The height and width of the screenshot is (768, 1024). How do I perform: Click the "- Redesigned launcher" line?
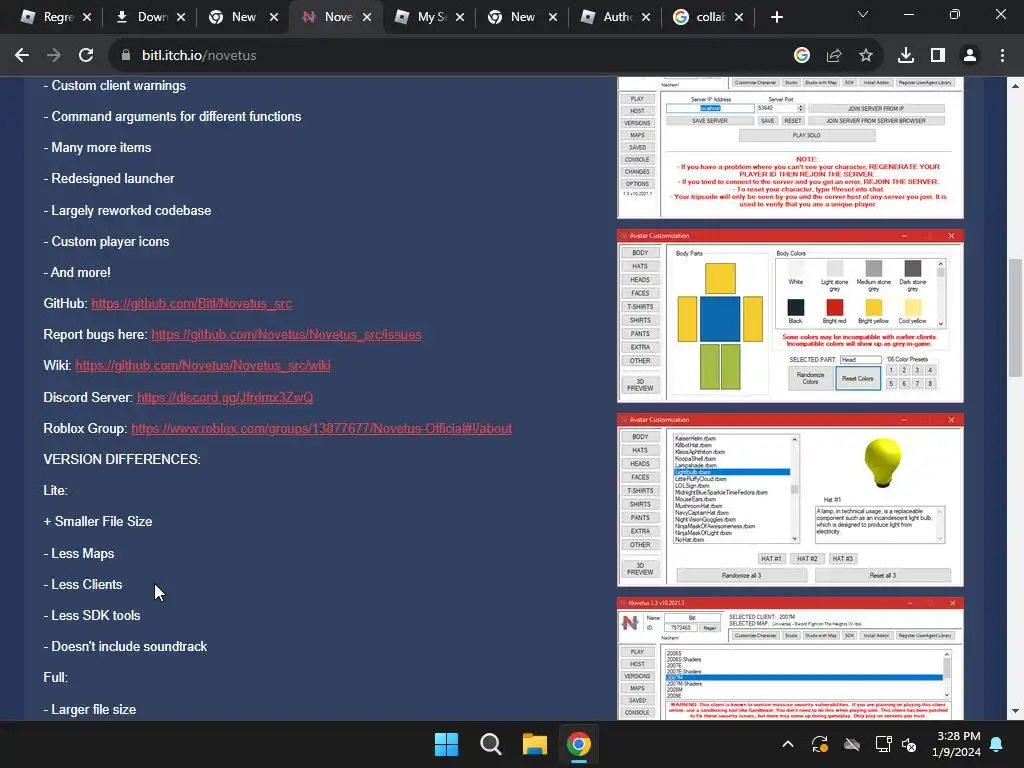point(109,178)
